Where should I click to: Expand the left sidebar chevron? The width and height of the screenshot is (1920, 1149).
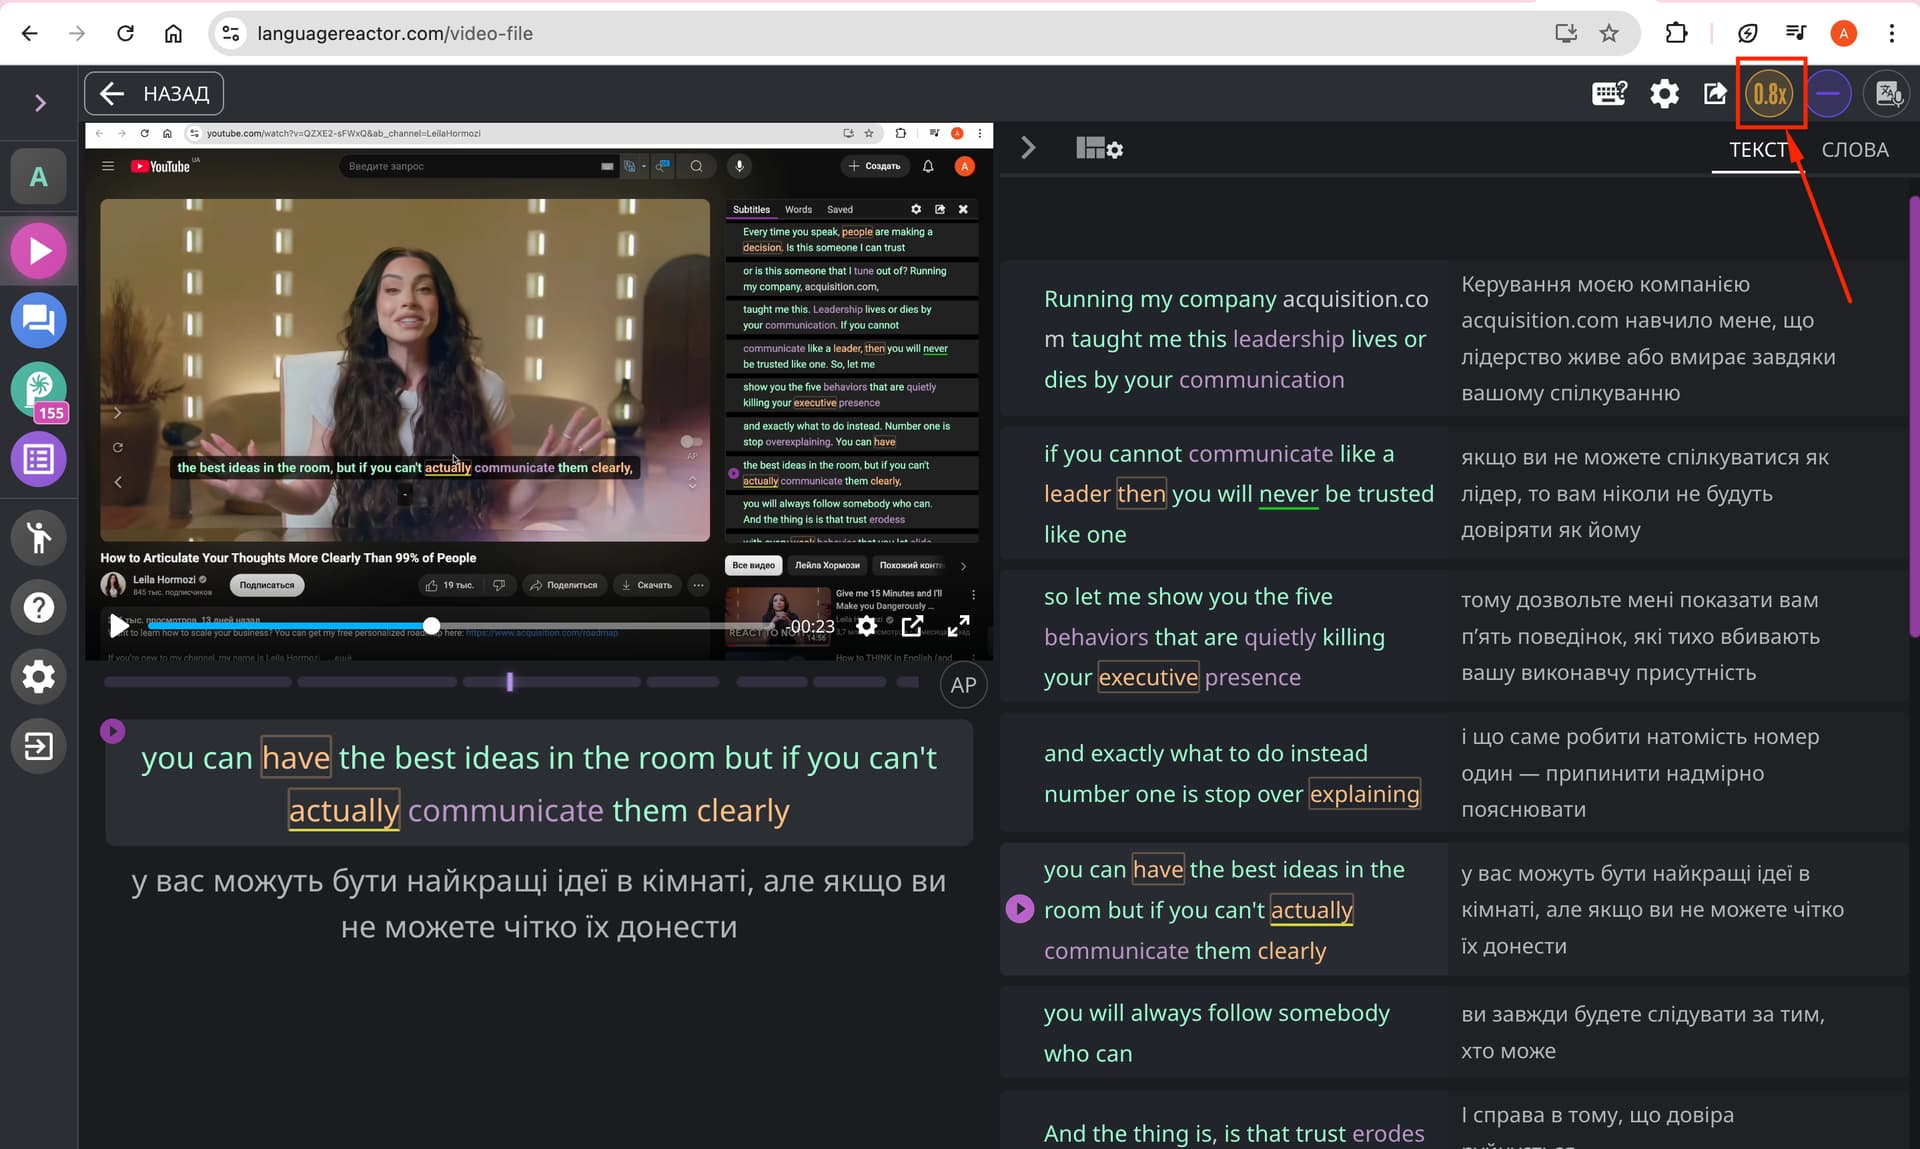(x=40, y=103)
